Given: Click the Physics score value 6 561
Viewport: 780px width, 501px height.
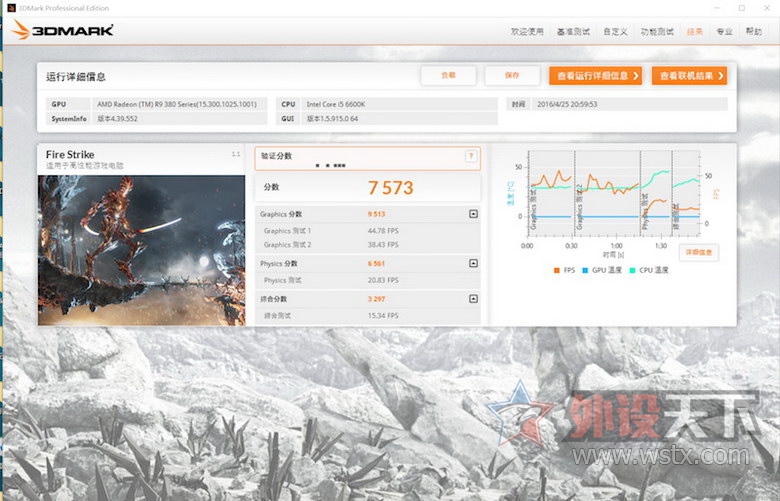Looking at the screenshot, I should [x=376, y=263].
